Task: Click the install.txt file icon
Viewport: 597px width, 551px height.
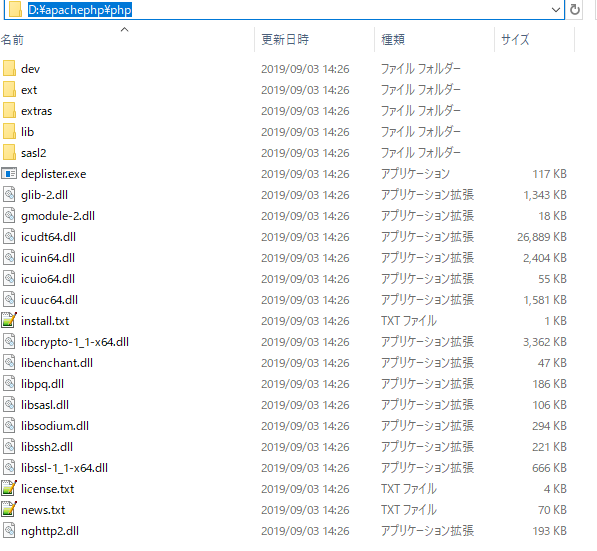Action: tap(9, 320)
